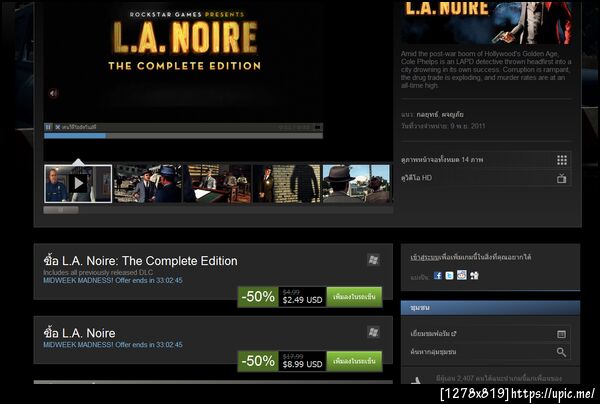Screen dimensions: 600x404
Task: Share the game on Twitter
Action: [450, 275]
